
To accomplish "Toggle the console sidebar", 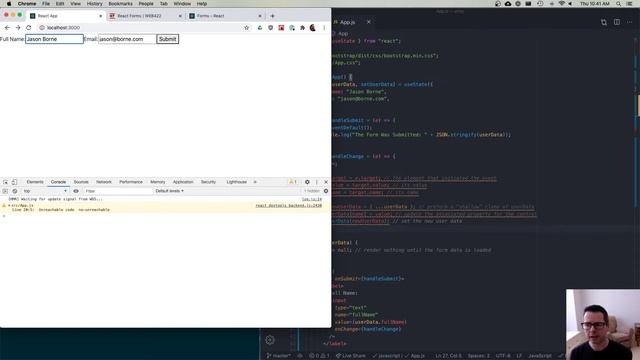I will click(5, 191).
